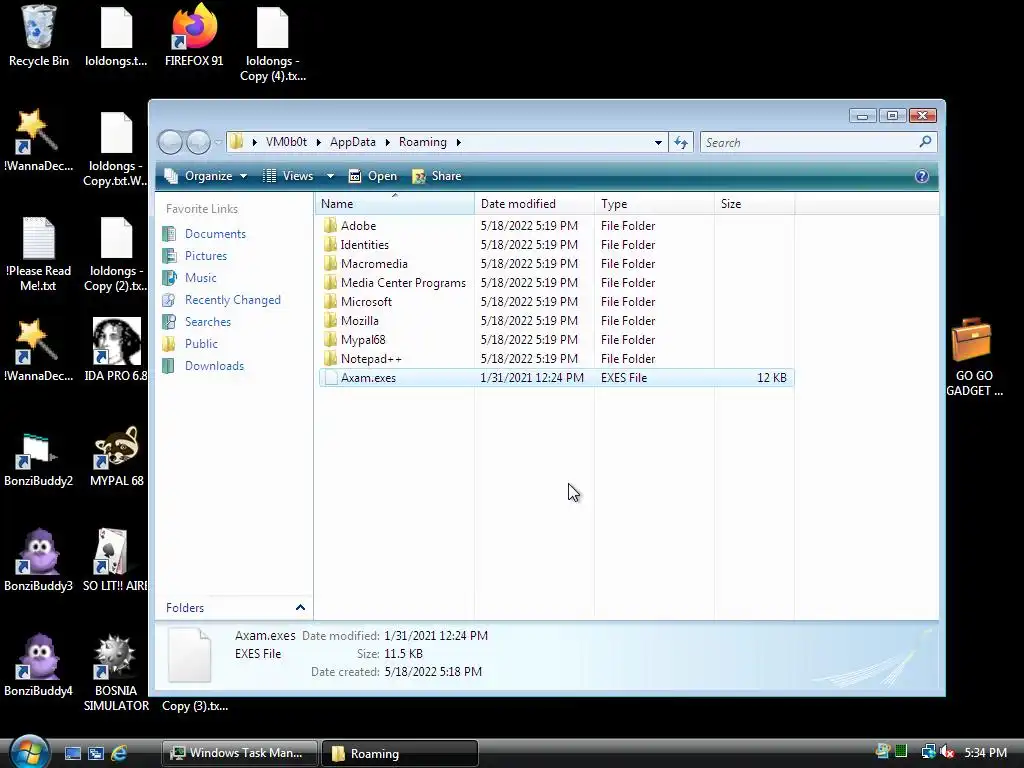This screenshot has height=768, width=1024.
Task: Click the Explorer Forward arrow button
Action: [x=199, y=142]
